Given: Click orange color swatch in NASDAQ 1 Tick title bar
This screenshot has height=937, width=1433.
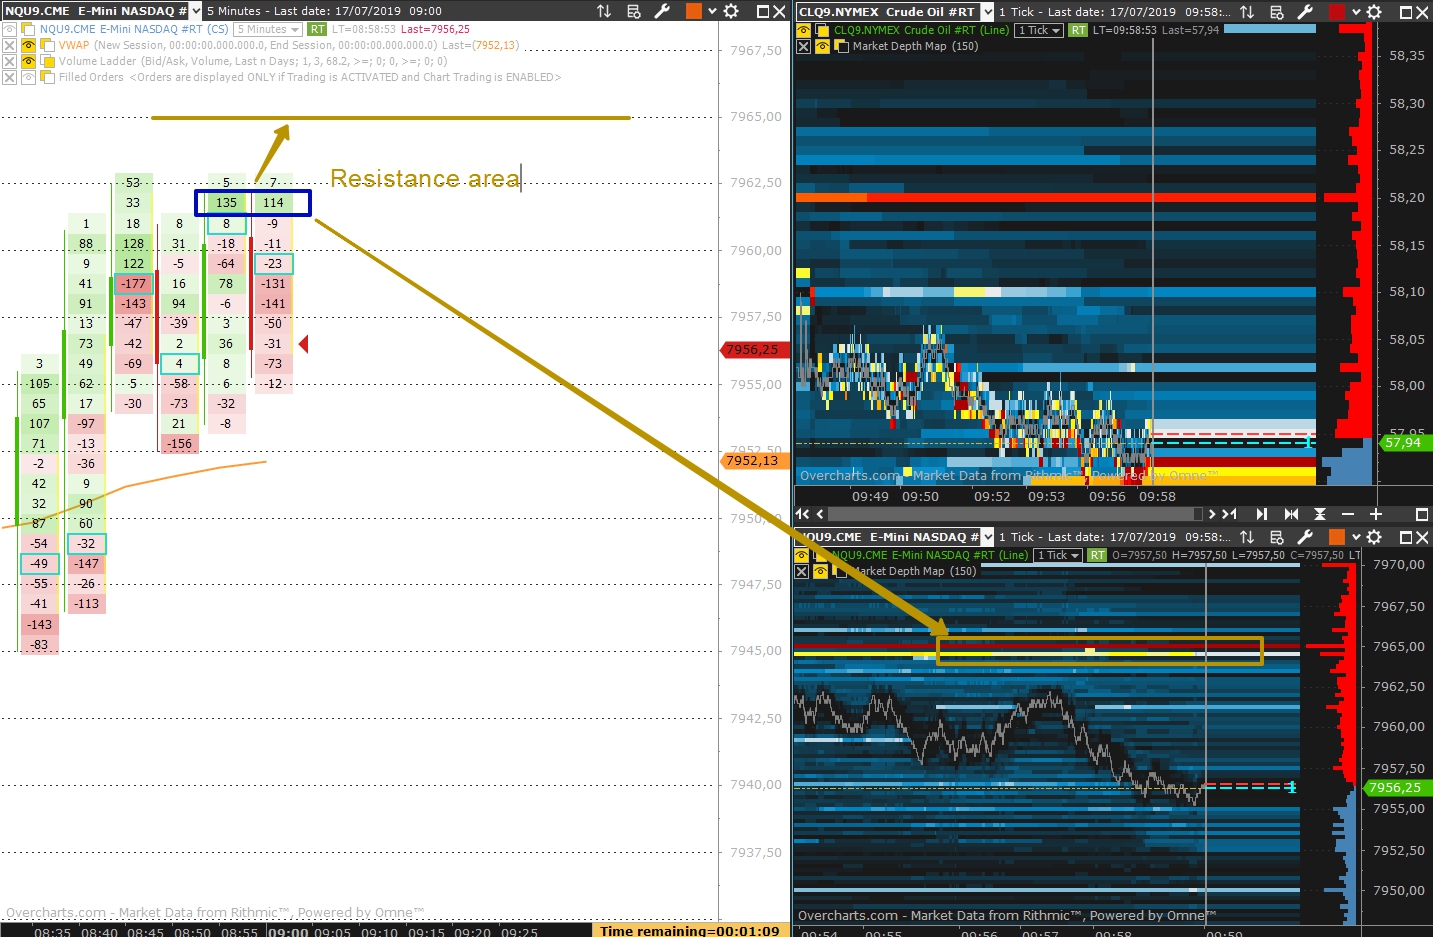Looking at the screenshot, I should (1337, 537).
